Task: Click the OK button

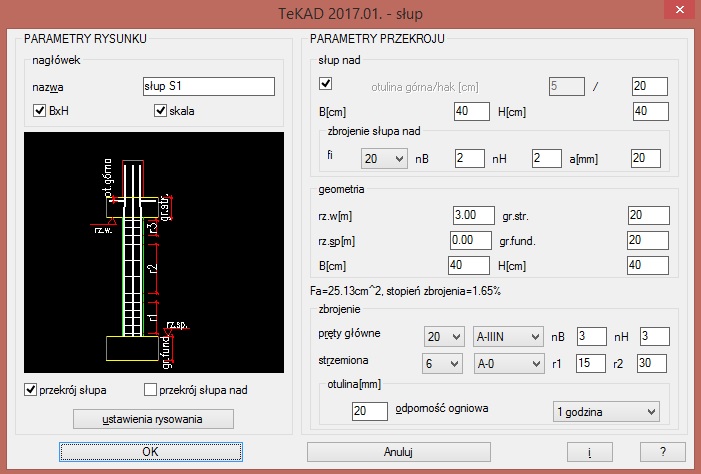Action: click(x=151, y=452)
